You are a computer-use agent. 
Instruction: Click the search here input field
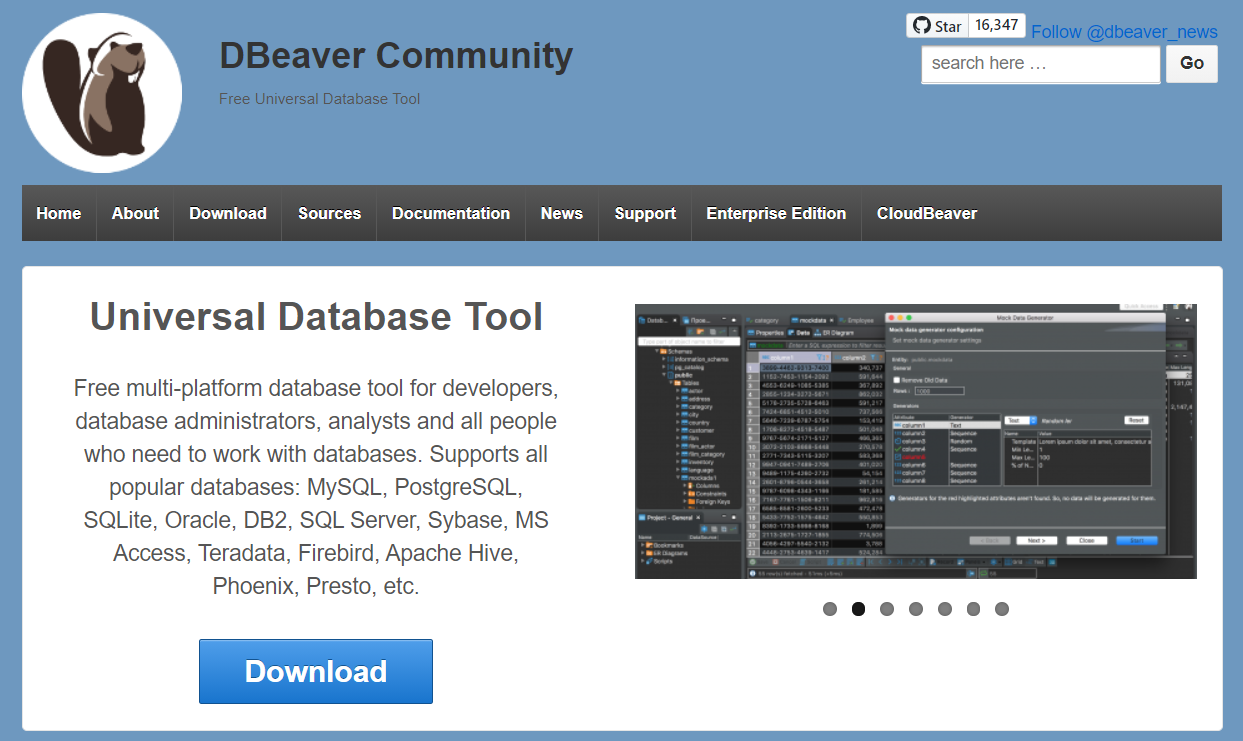click(1038, 63)
